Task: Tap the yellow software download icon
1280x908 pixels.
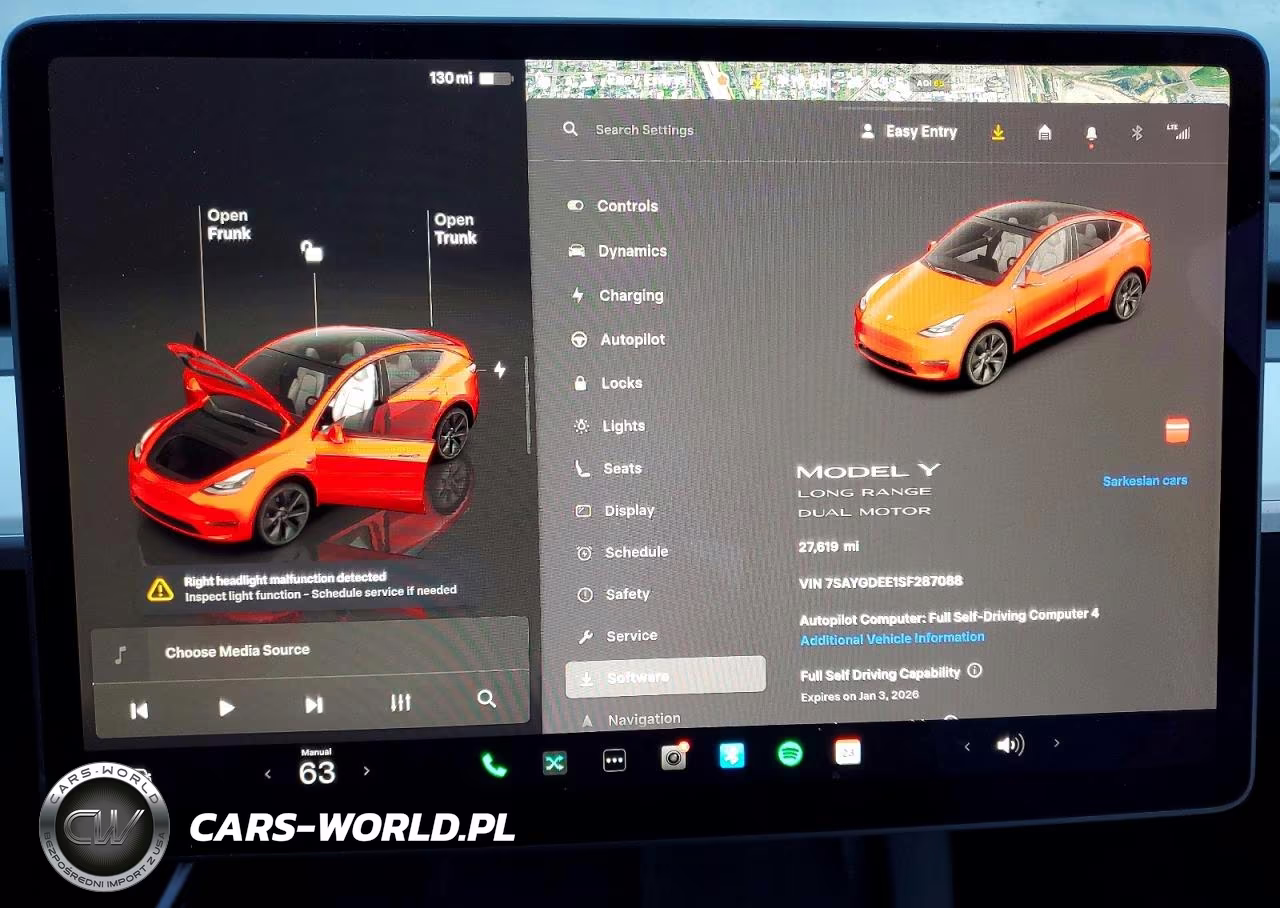Action: 998,132
